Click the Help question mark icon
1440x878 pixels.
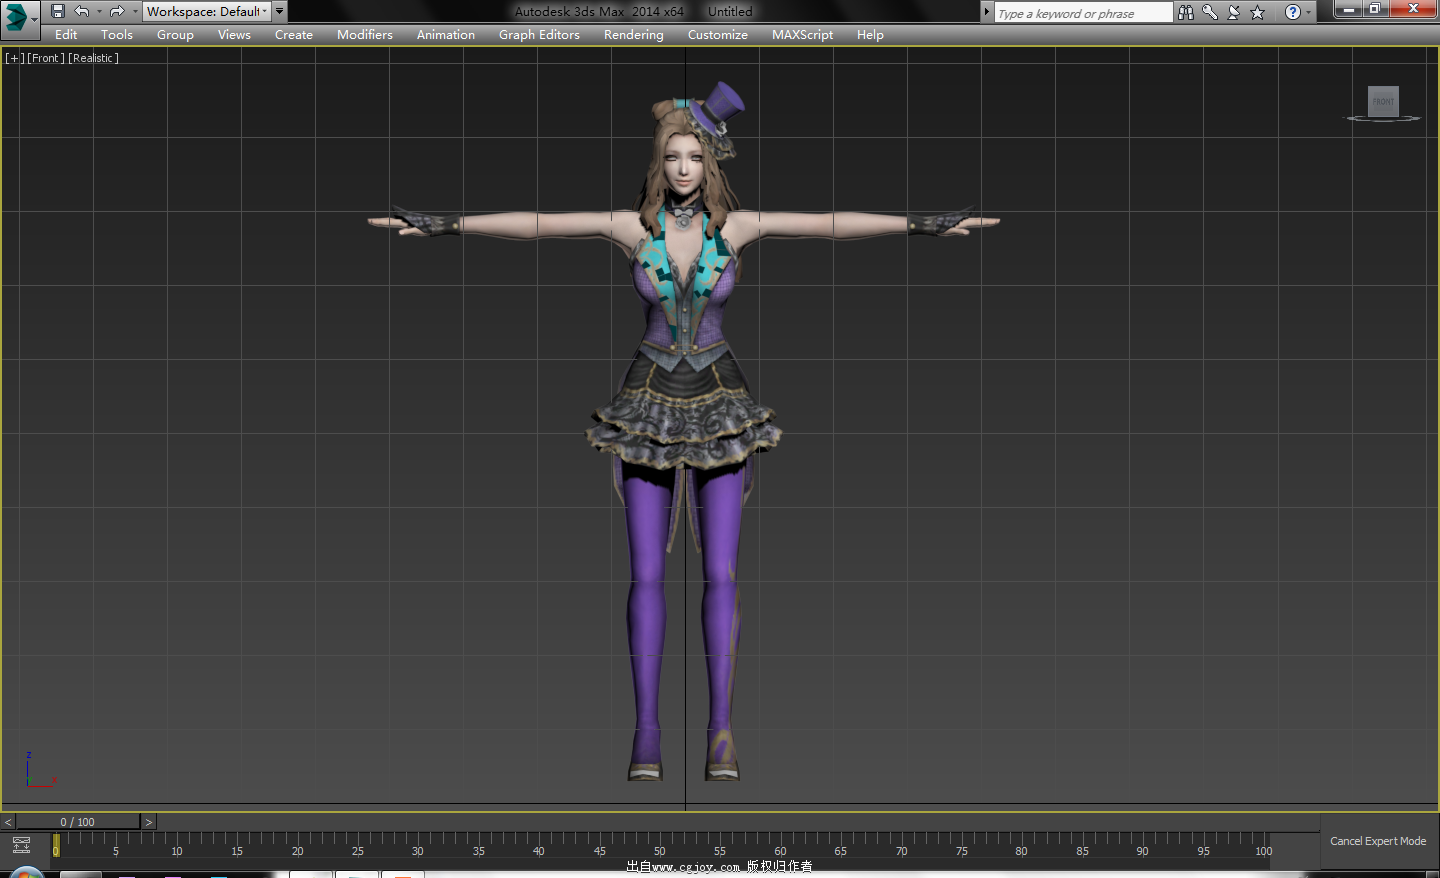tap(1292, 12)
